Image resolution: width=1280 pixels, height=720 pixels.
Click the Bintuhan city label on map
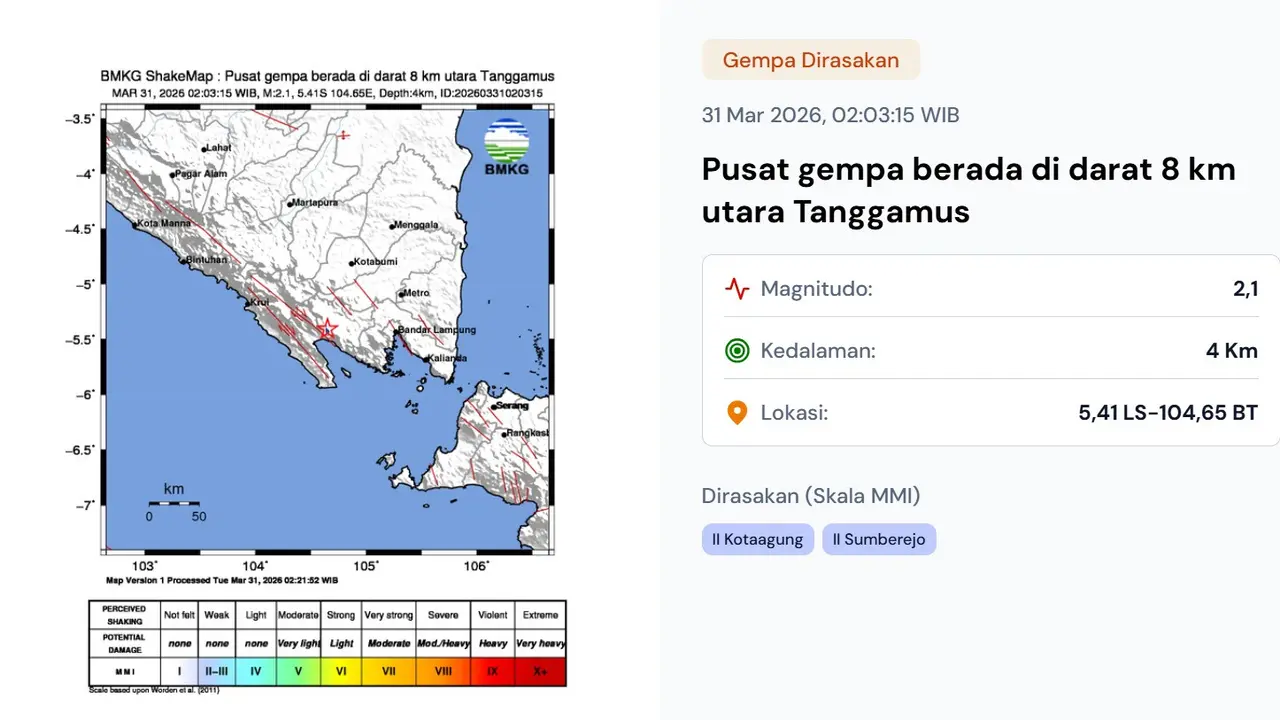[x=208, y=260]
